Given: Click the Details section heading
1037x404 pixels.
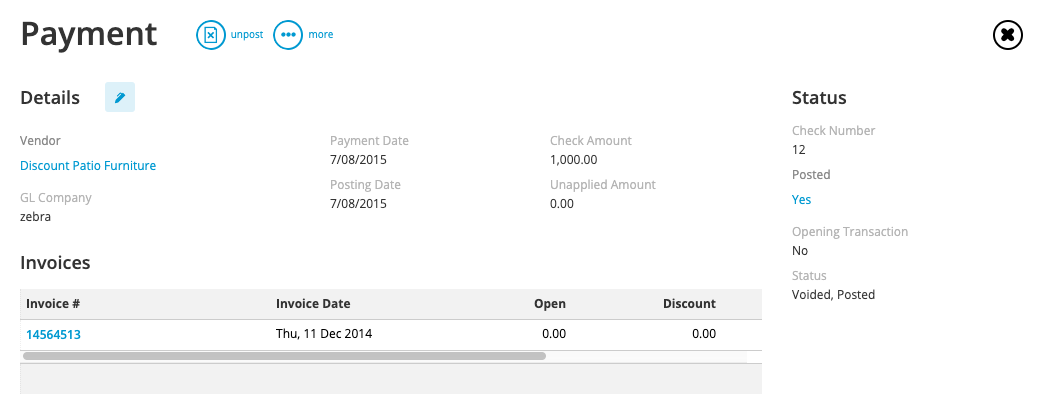Looking at the screenshot, I should (x=50, y=97).
